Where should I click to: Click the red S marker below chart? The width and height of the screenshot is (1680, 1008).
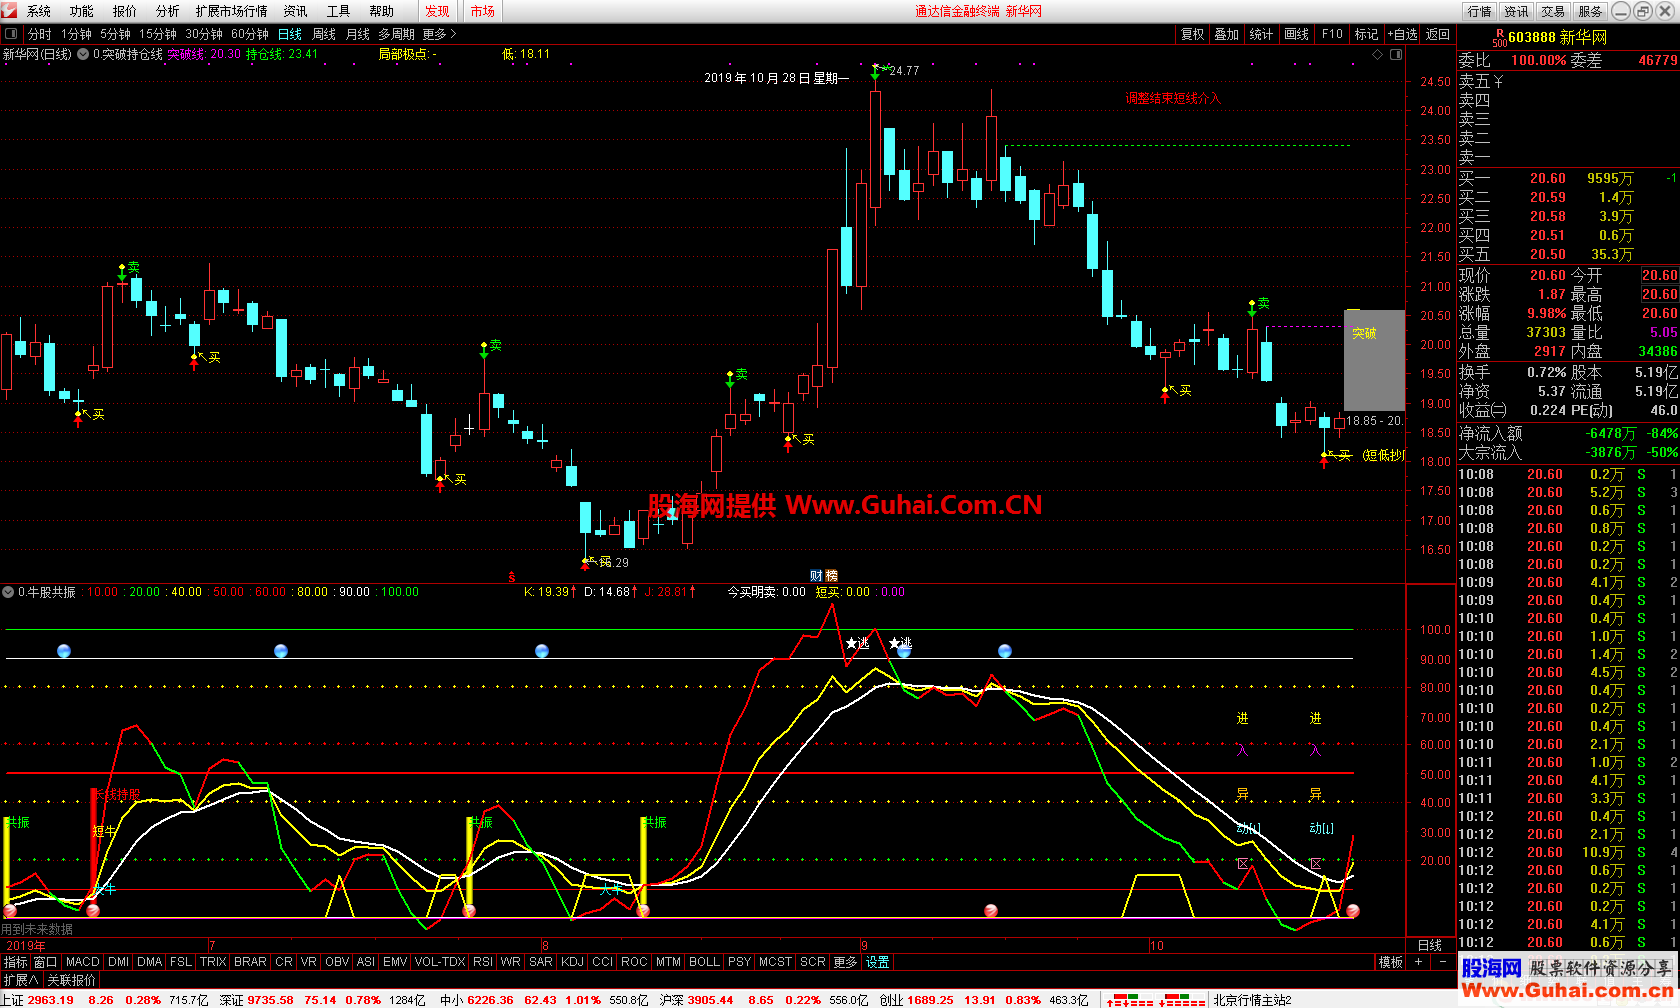[512, 577]
